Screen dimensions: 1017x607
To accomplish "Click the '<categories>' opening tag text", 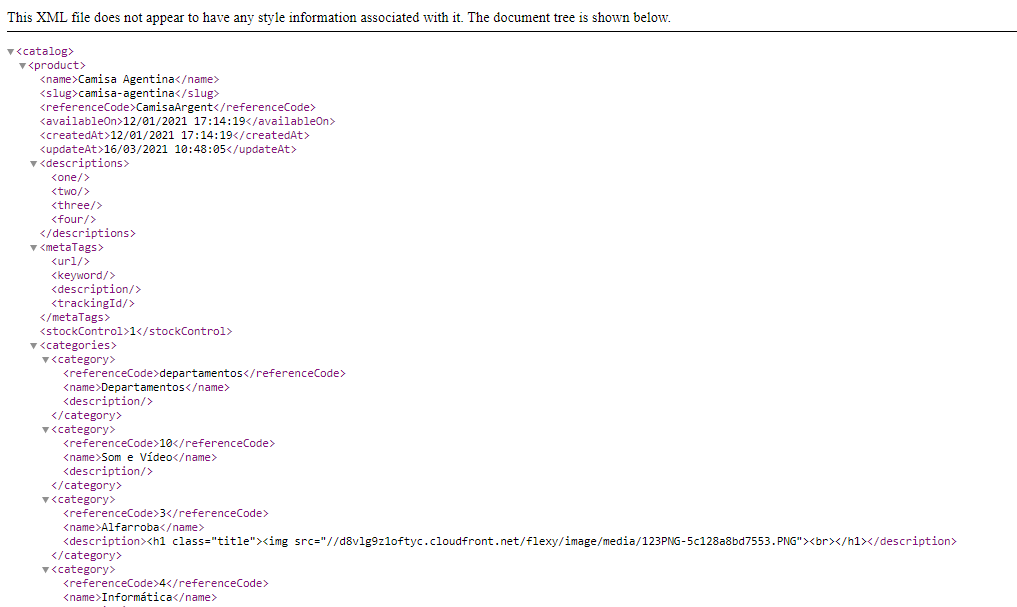I will (78, 346).
